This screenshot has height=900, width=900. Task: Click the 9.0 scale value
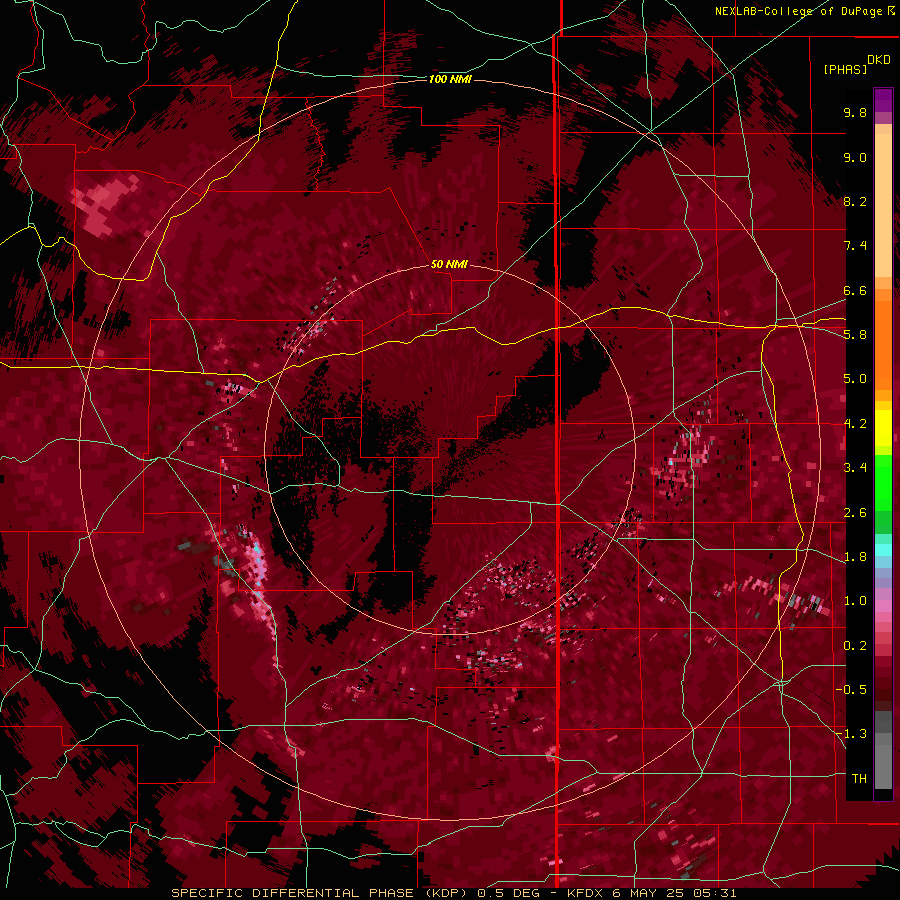(855, 157)
